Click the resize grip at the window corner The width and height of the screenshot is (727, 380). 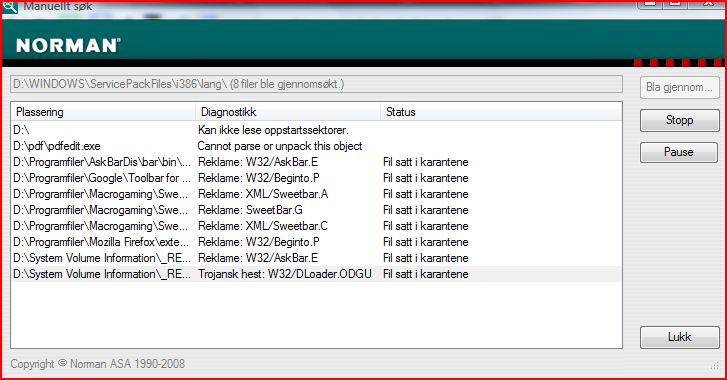click(714, 366)
